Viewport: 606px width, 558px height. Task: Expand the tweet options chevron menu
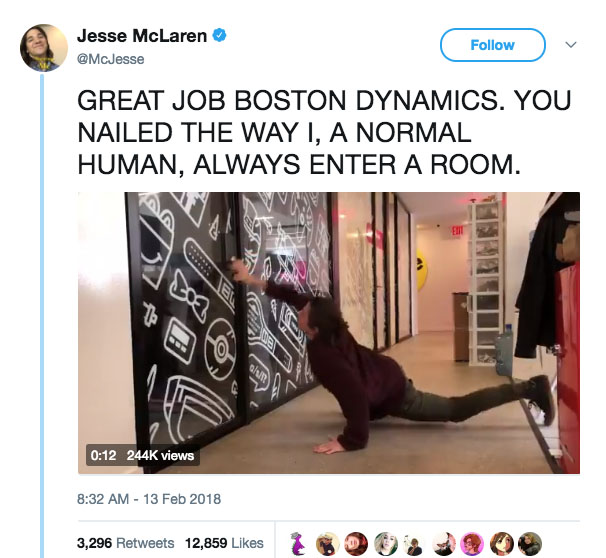[x=571, y=44]
